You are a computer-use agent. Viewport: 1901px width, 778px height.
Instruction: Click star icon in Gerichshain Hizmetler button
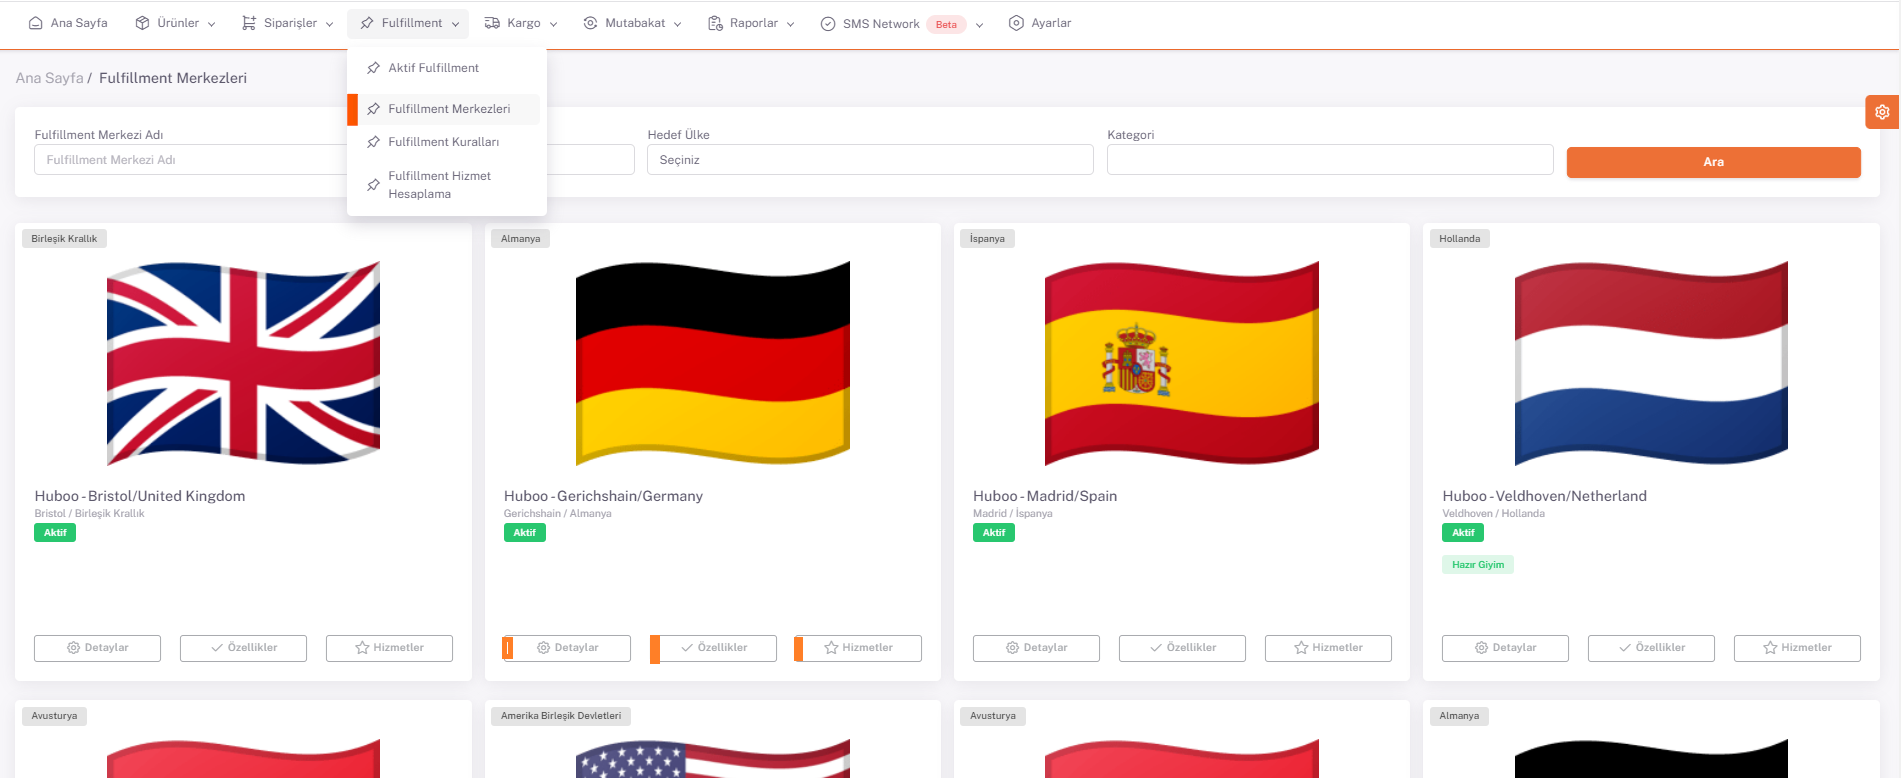click(x=831, y=648)
